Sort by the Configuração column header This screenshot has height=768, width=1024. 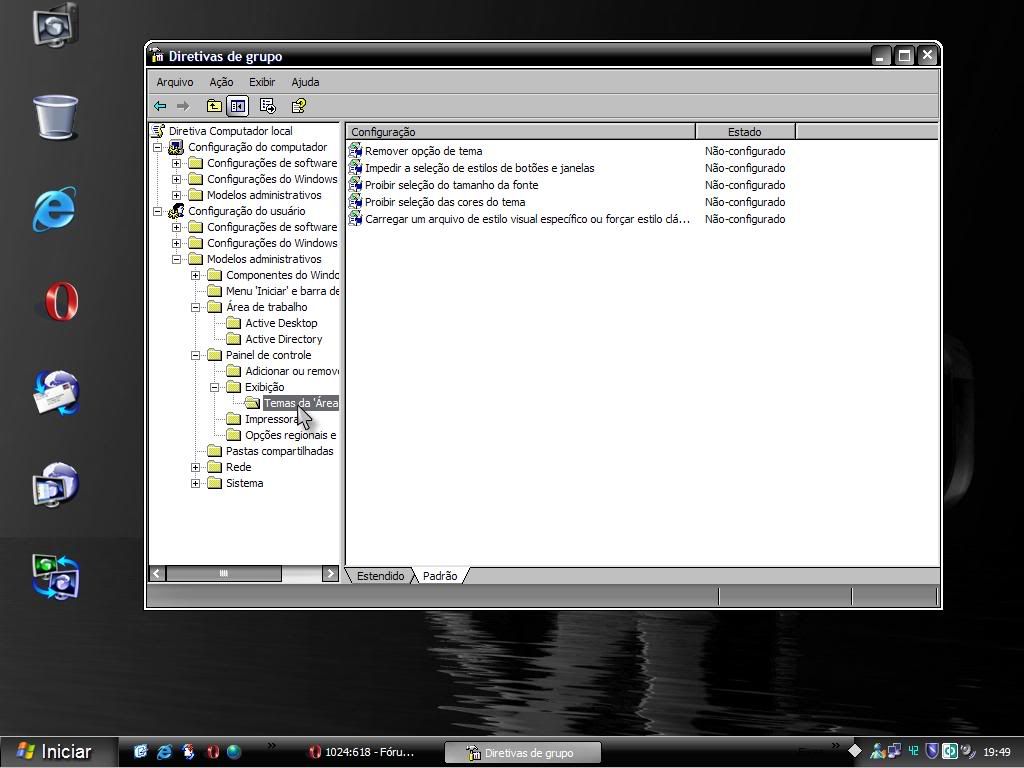520,132
